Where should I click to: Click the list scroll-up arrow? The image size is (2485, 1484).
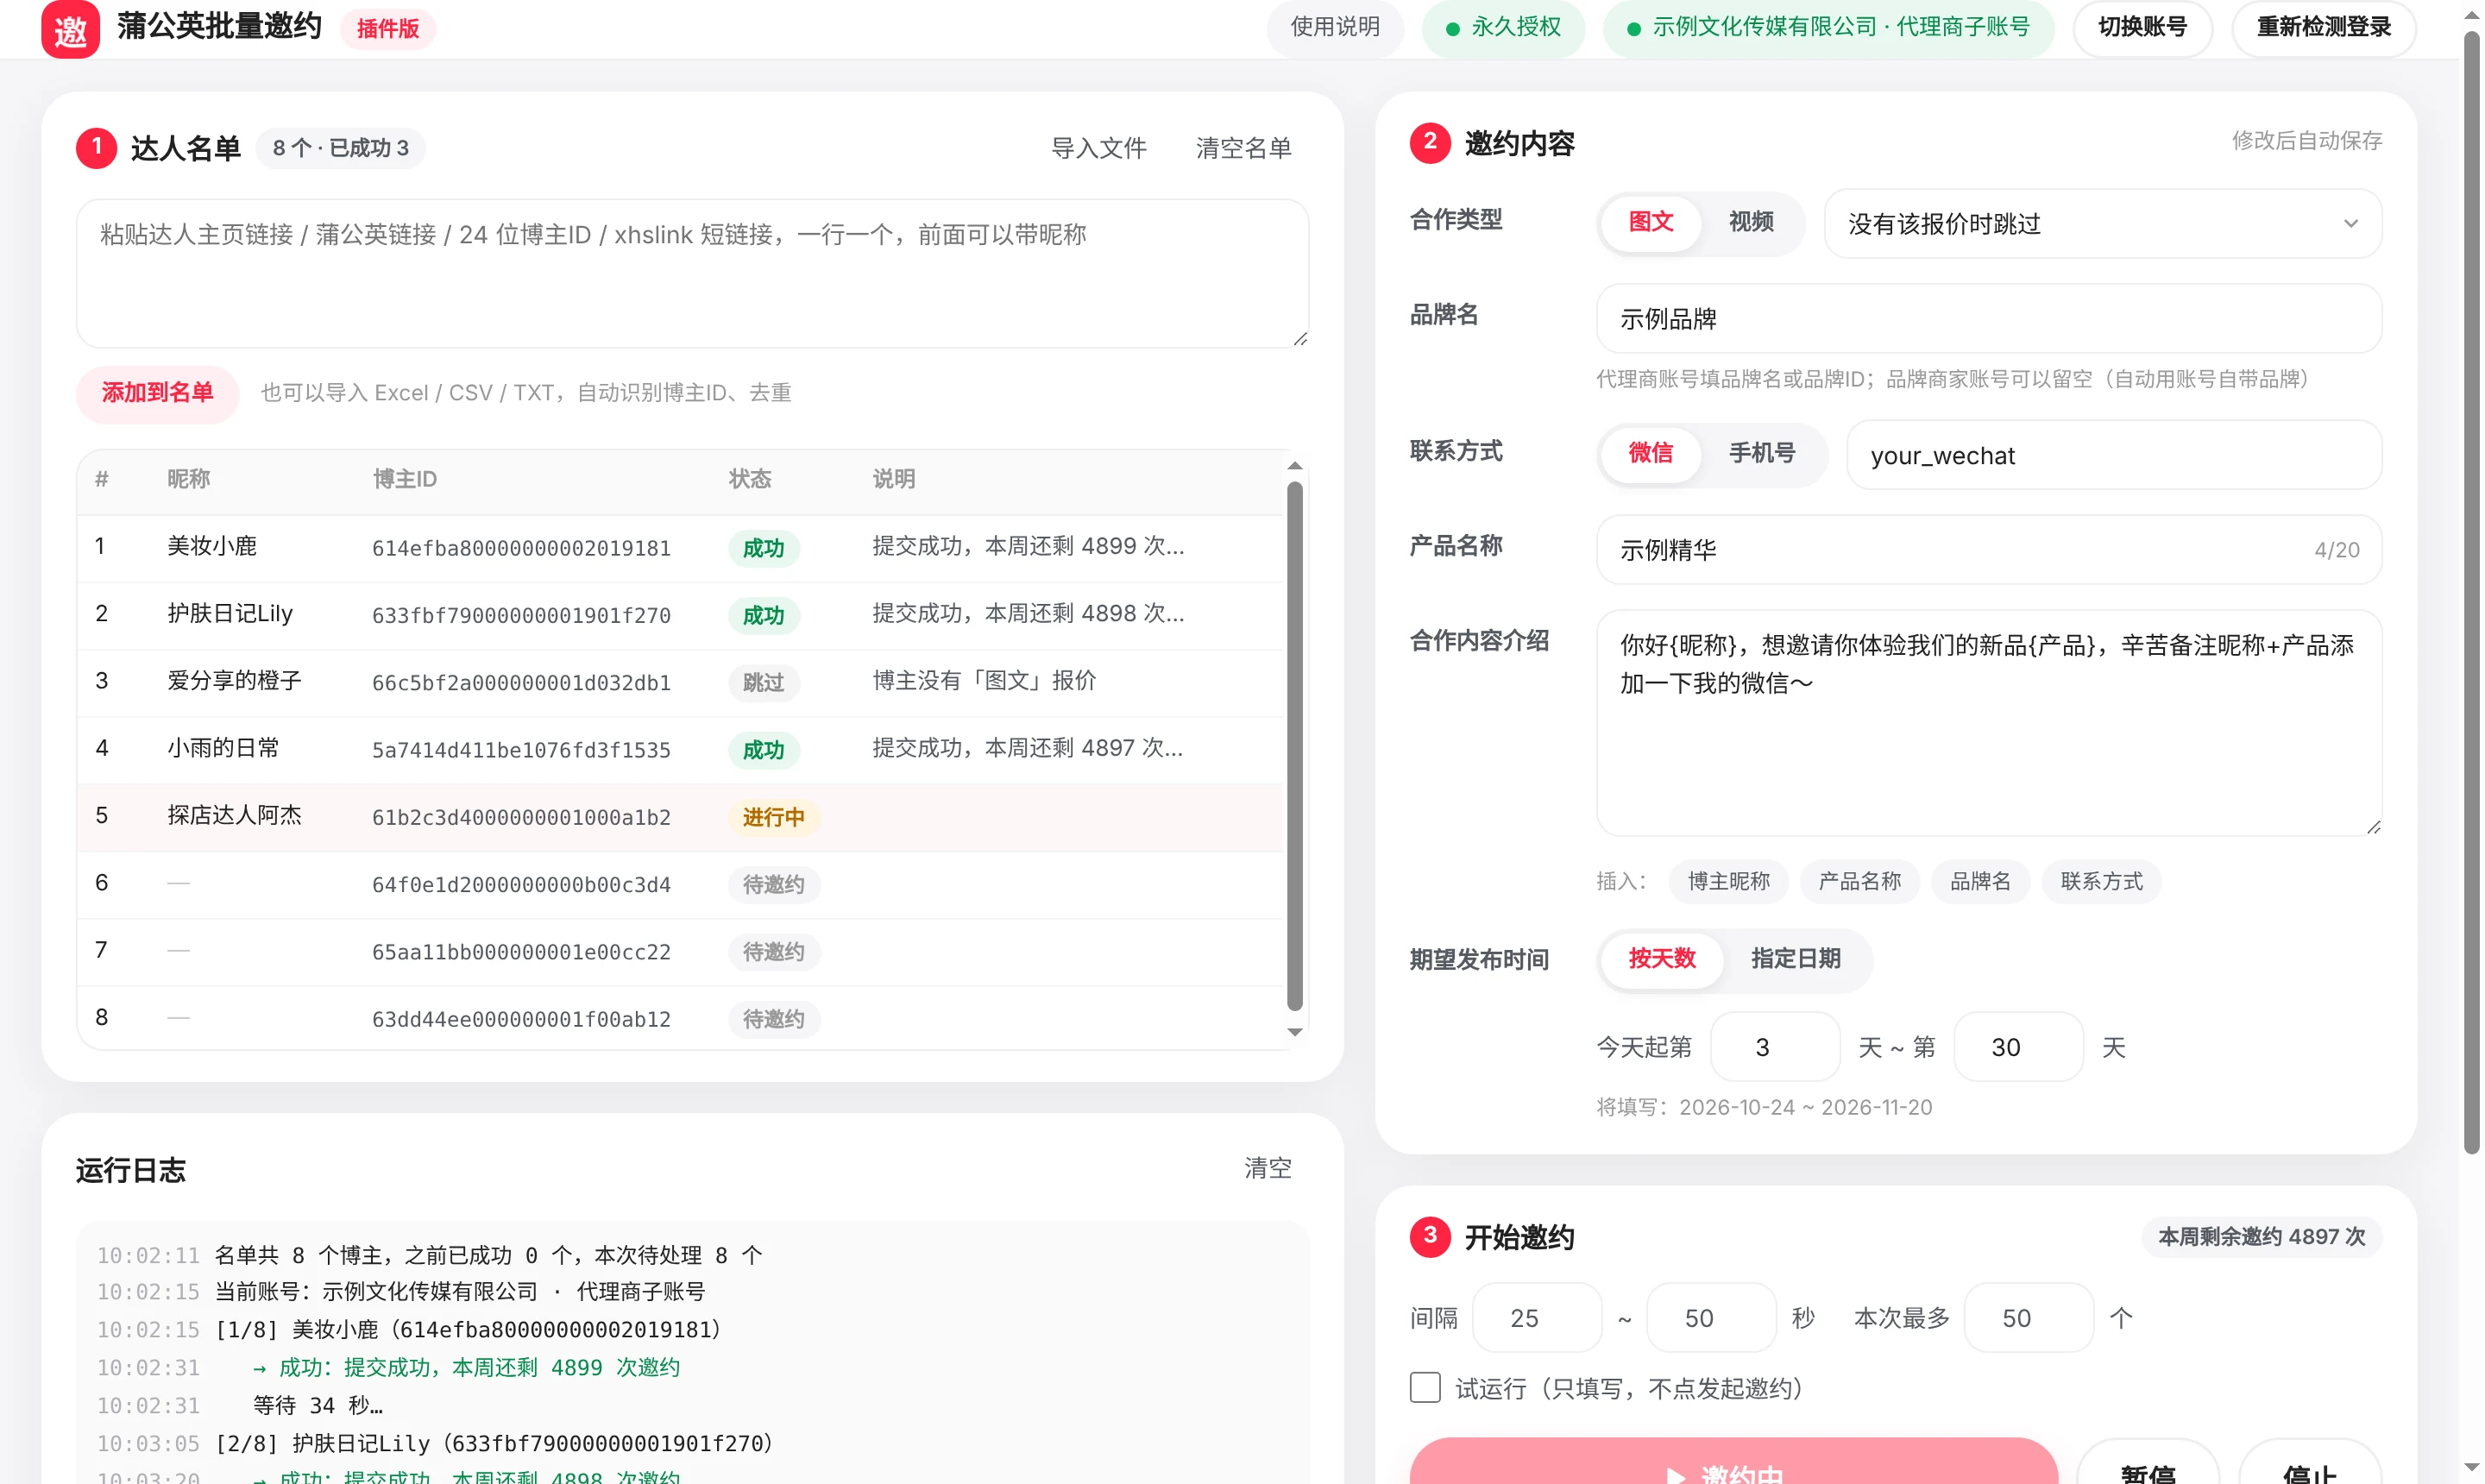(1296, 466)
